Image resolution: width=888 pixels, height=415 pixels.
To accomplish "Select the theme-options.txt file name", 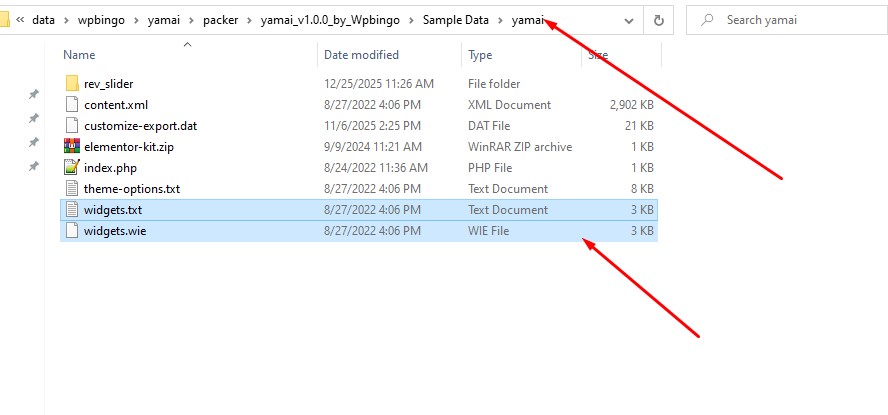I will pos(131,188).
